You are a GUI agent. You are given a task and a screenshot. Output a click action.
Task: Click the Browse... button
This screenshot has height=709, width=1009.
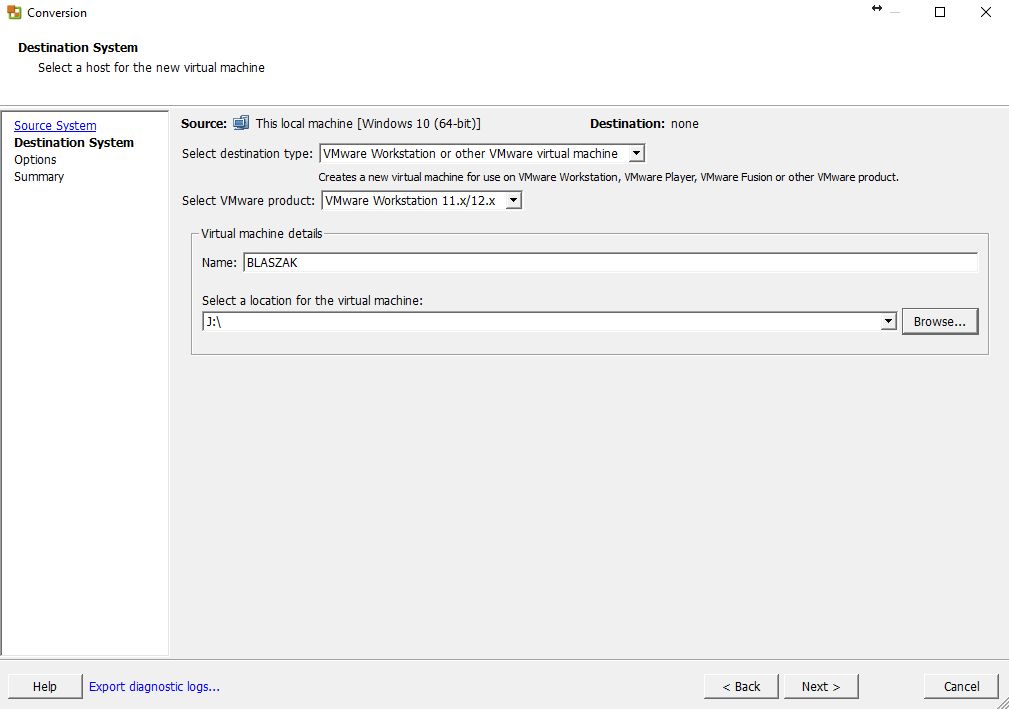tap(940, 321)
